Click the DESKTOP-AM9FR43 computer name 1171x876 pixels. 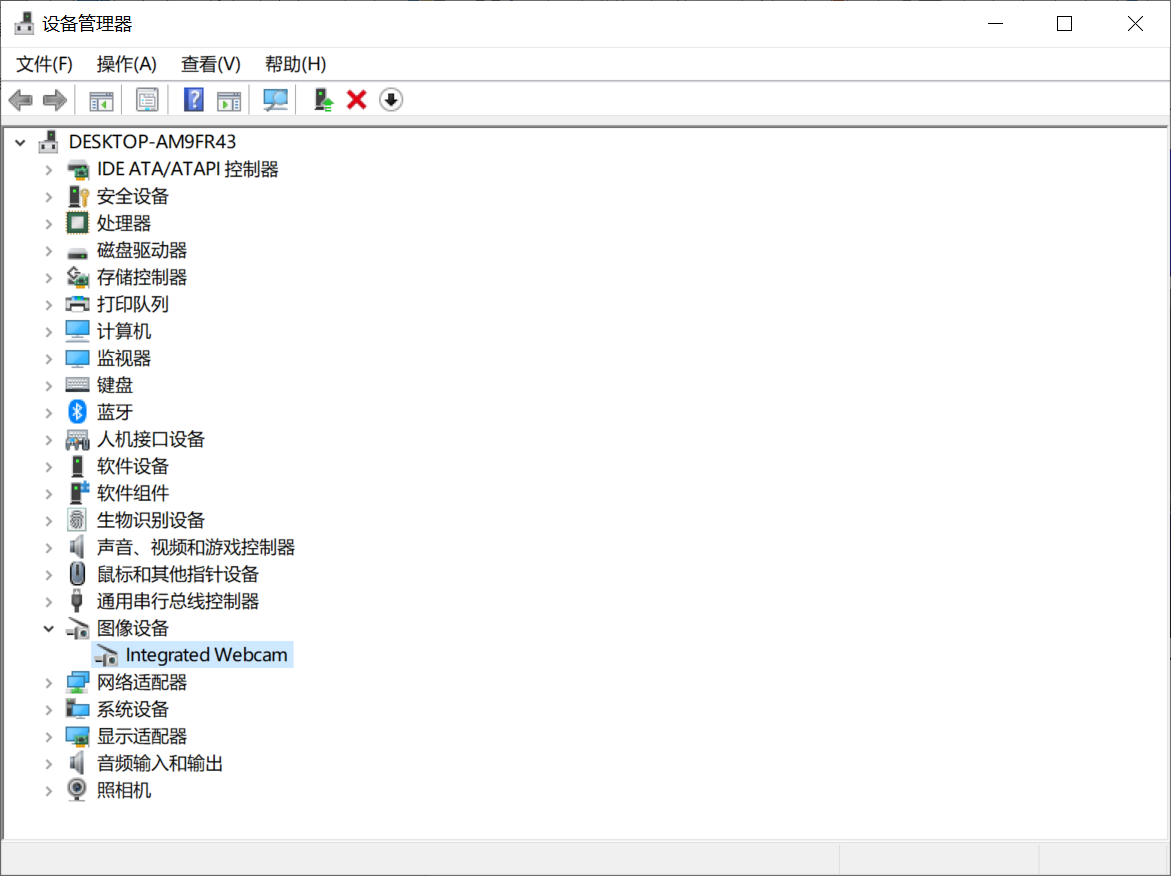pyautogui.click(x=152, y=141)
